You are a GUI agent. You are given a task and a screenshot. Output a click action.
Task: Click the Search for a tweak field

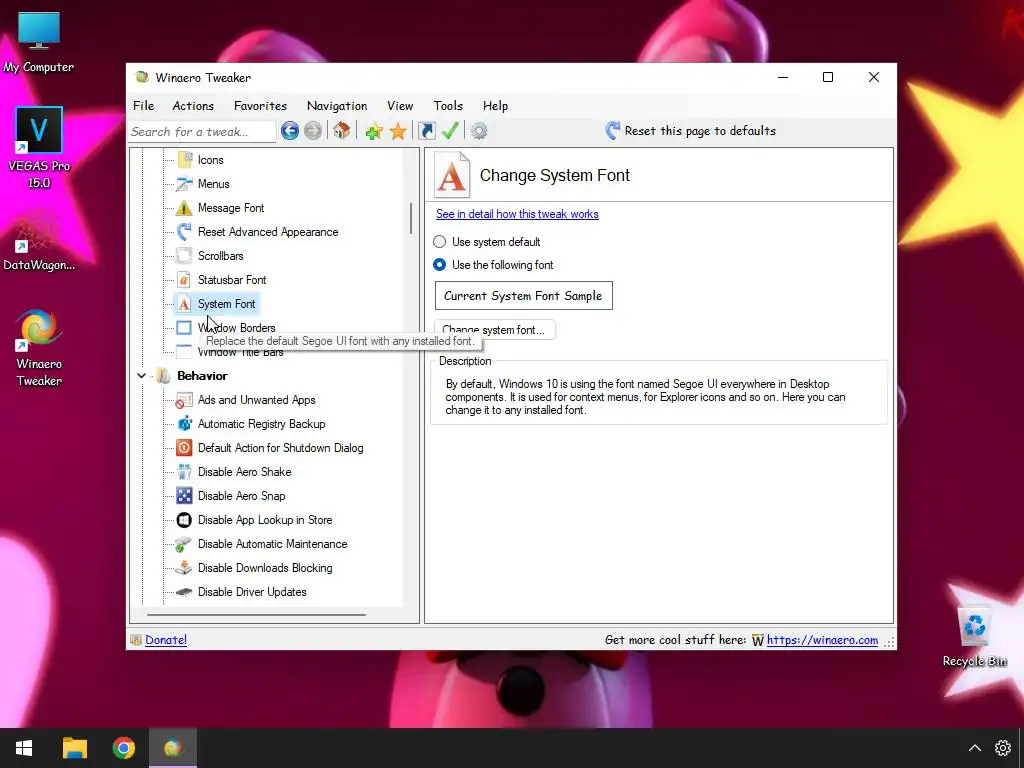[202, 132]
